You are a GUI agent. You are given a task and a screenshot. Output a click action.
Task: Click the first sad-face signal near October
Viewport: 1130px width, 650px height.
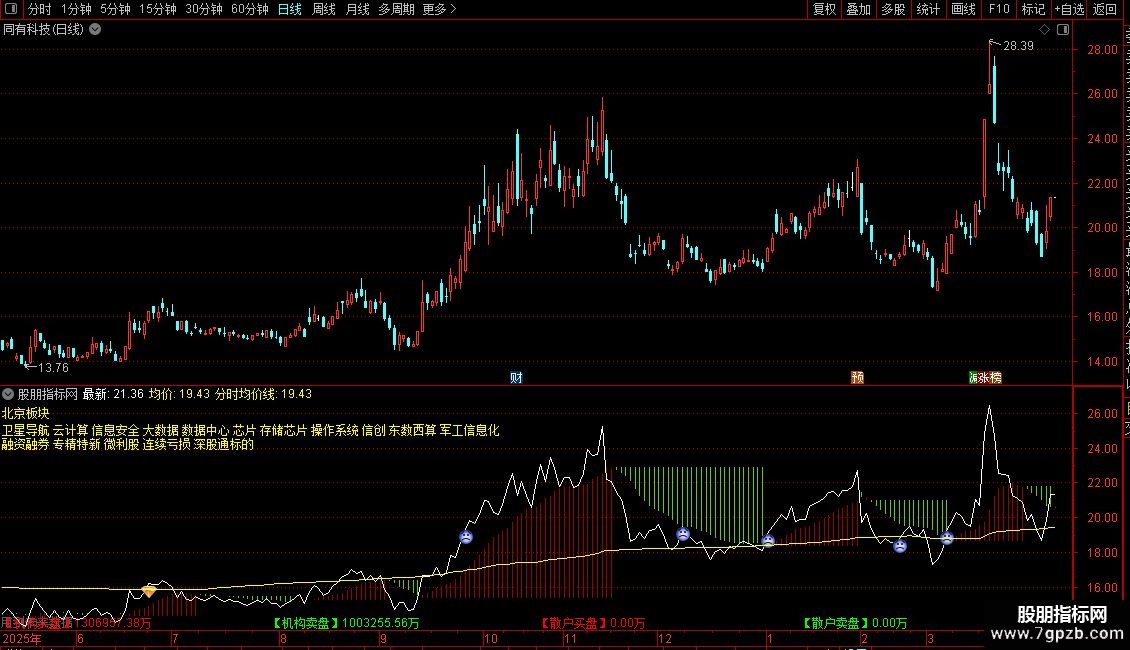tap(466, 537)
